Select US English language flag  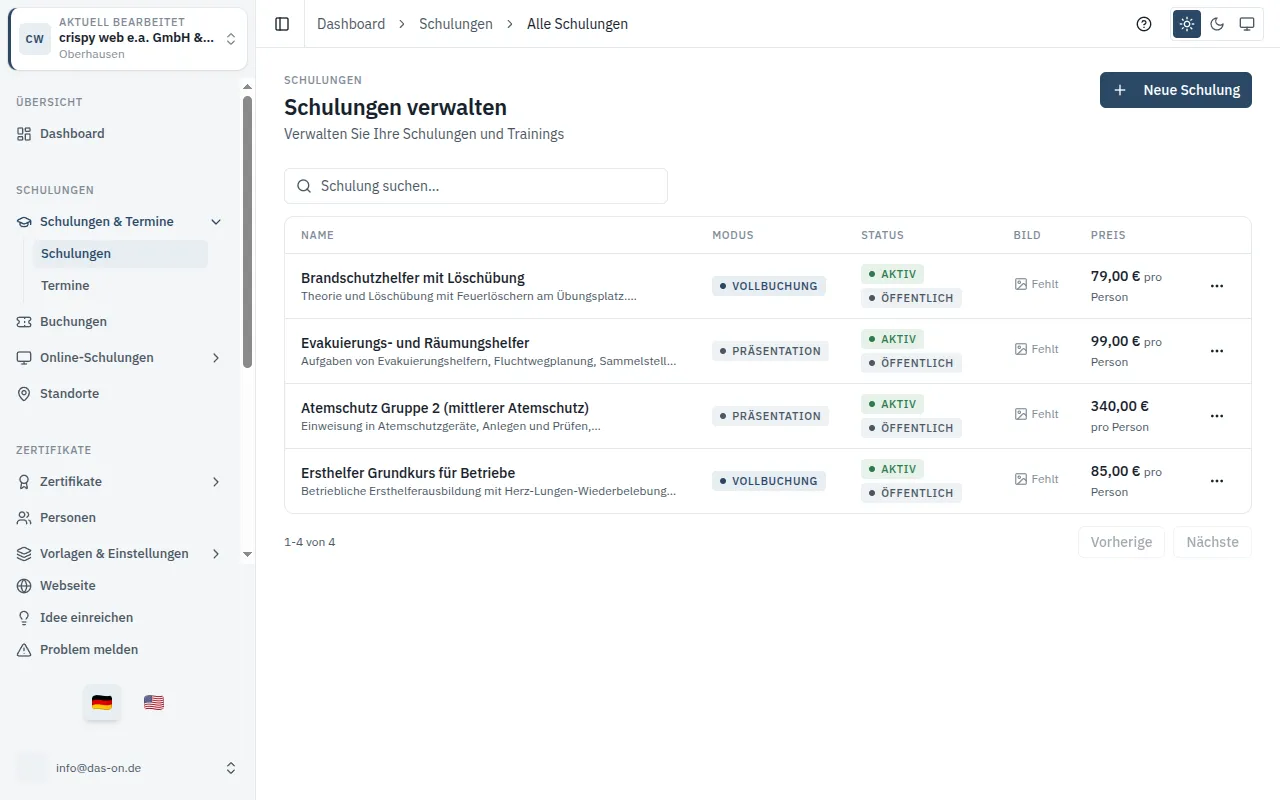154,702
